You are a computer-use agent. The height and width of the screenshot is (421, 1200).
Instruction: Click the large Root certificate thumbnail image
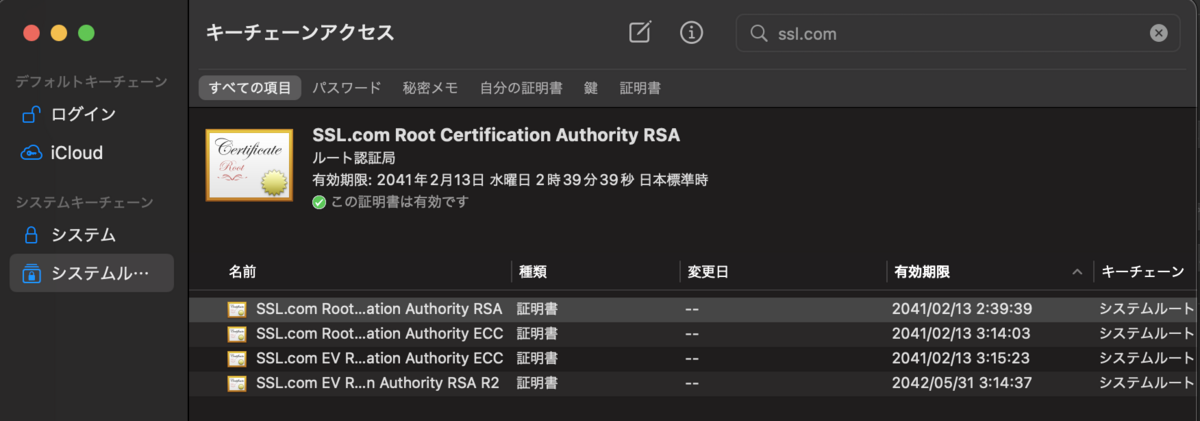point(249,165)
